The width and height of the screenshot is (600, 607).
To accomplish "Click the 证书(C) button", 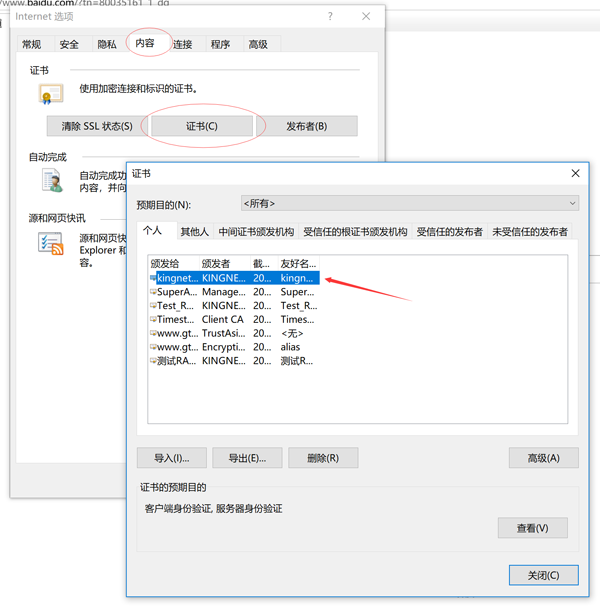I will coord(202,126).
